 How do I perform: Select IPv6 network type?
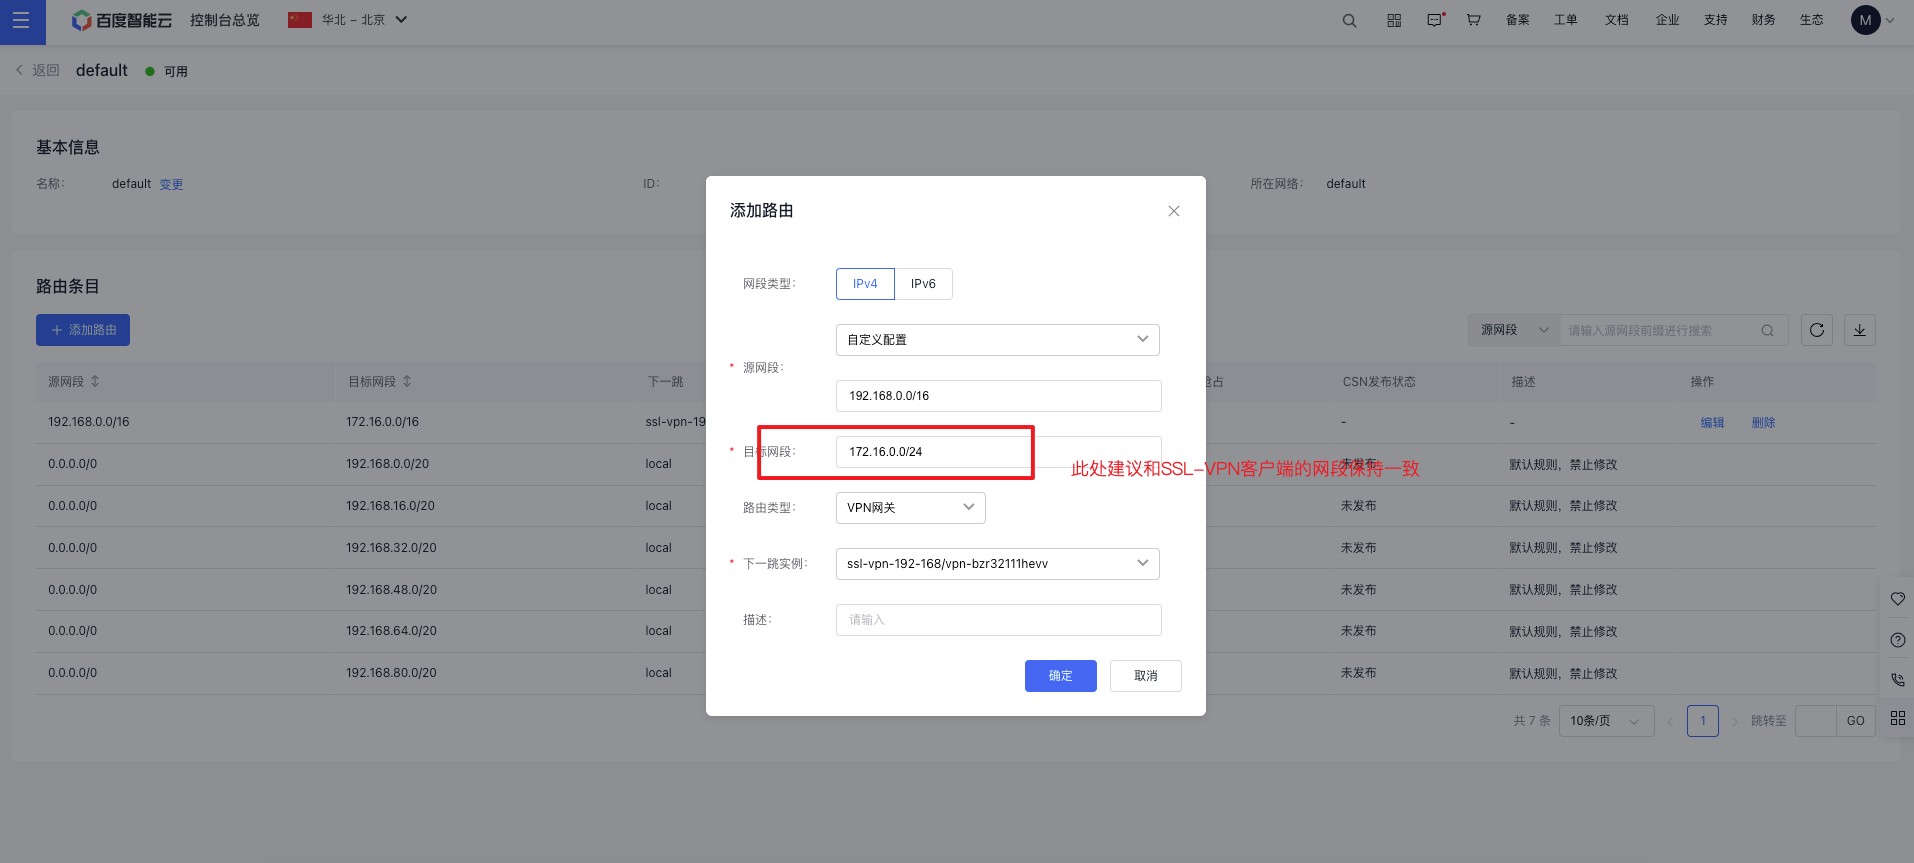click(x=923, y=284)
